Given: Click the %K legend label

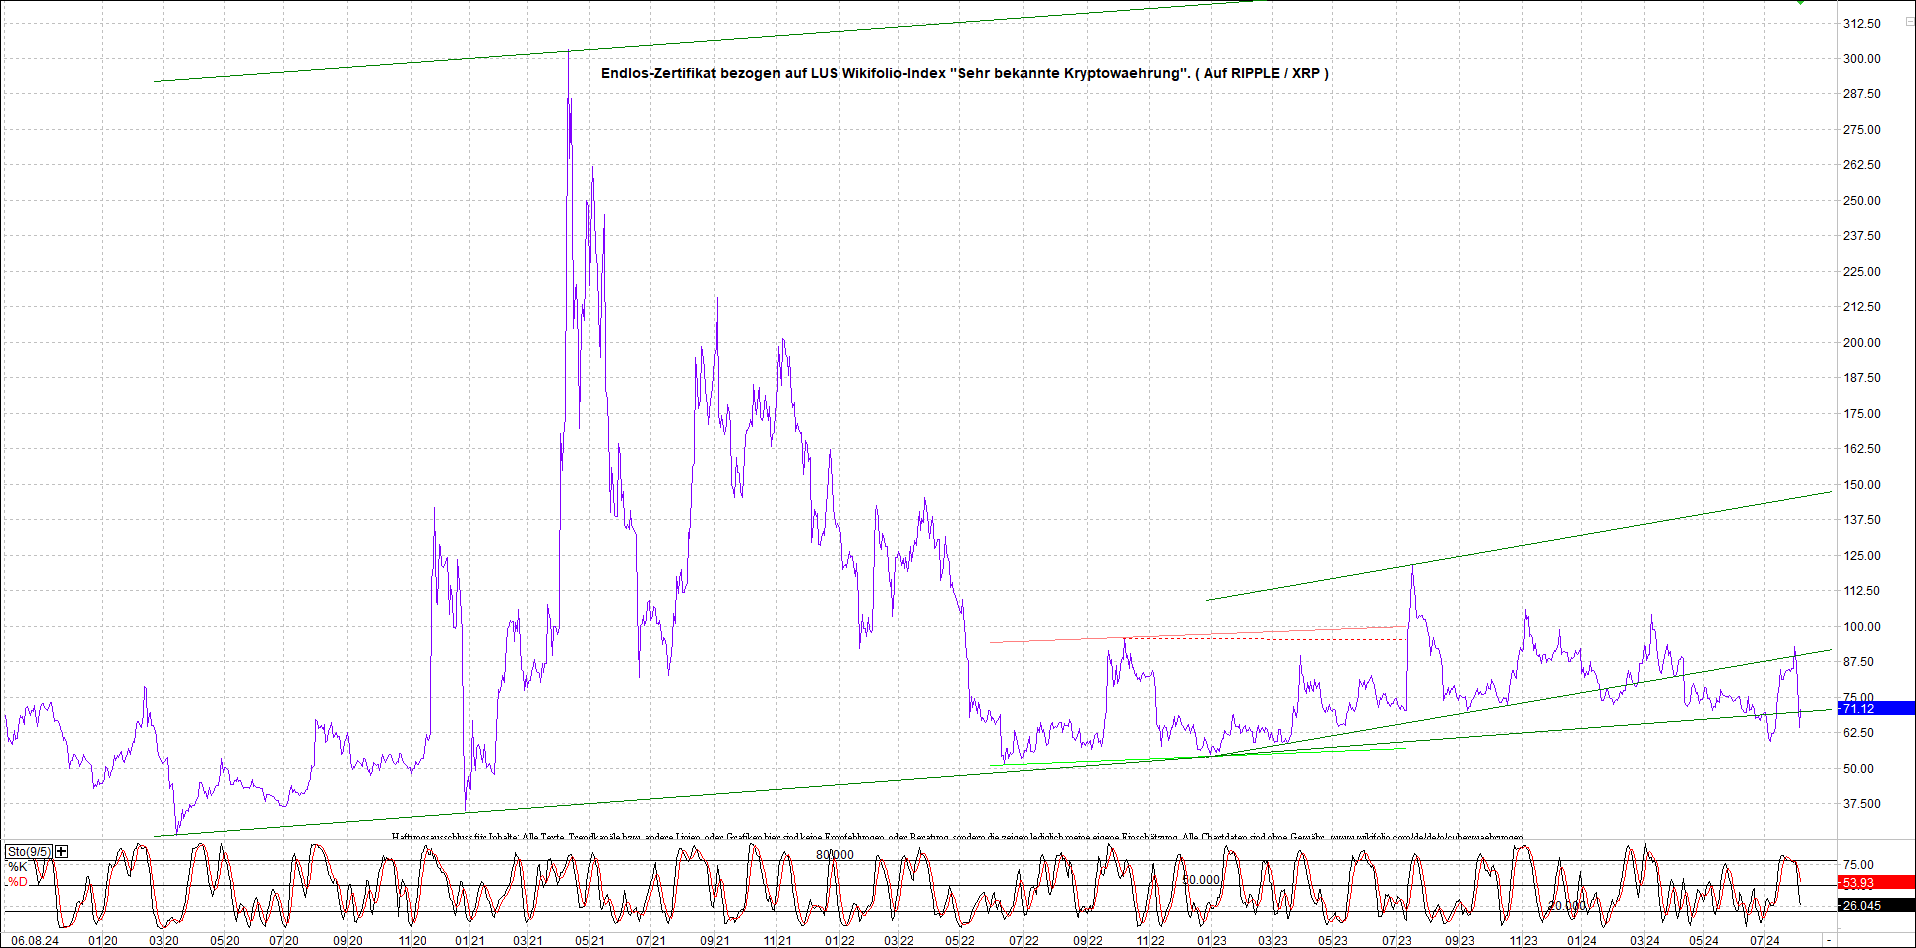Looking at the screenshot, I should [x=18, y=867].
